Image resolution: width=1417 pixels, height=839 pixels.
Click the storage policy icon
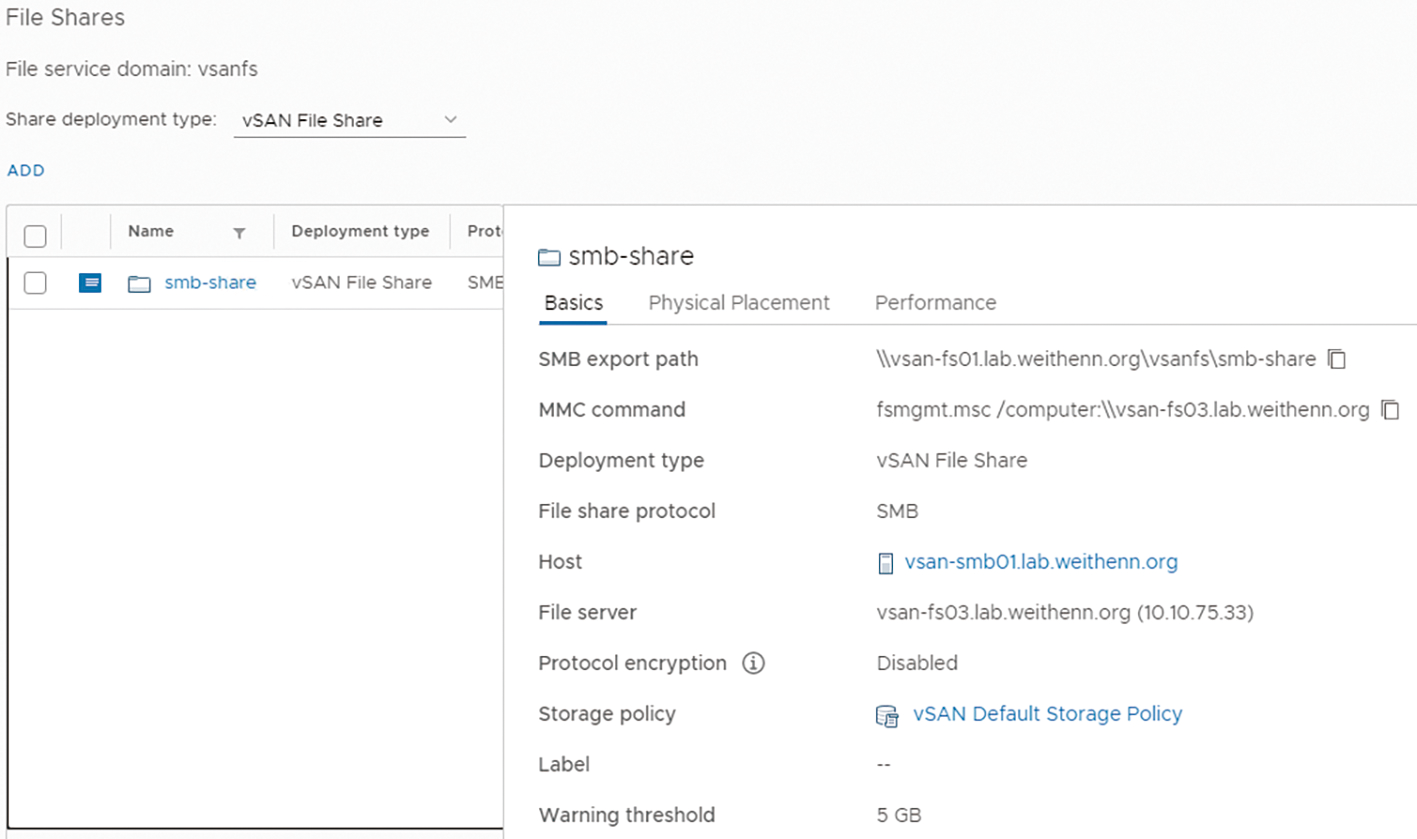[887, 715]
